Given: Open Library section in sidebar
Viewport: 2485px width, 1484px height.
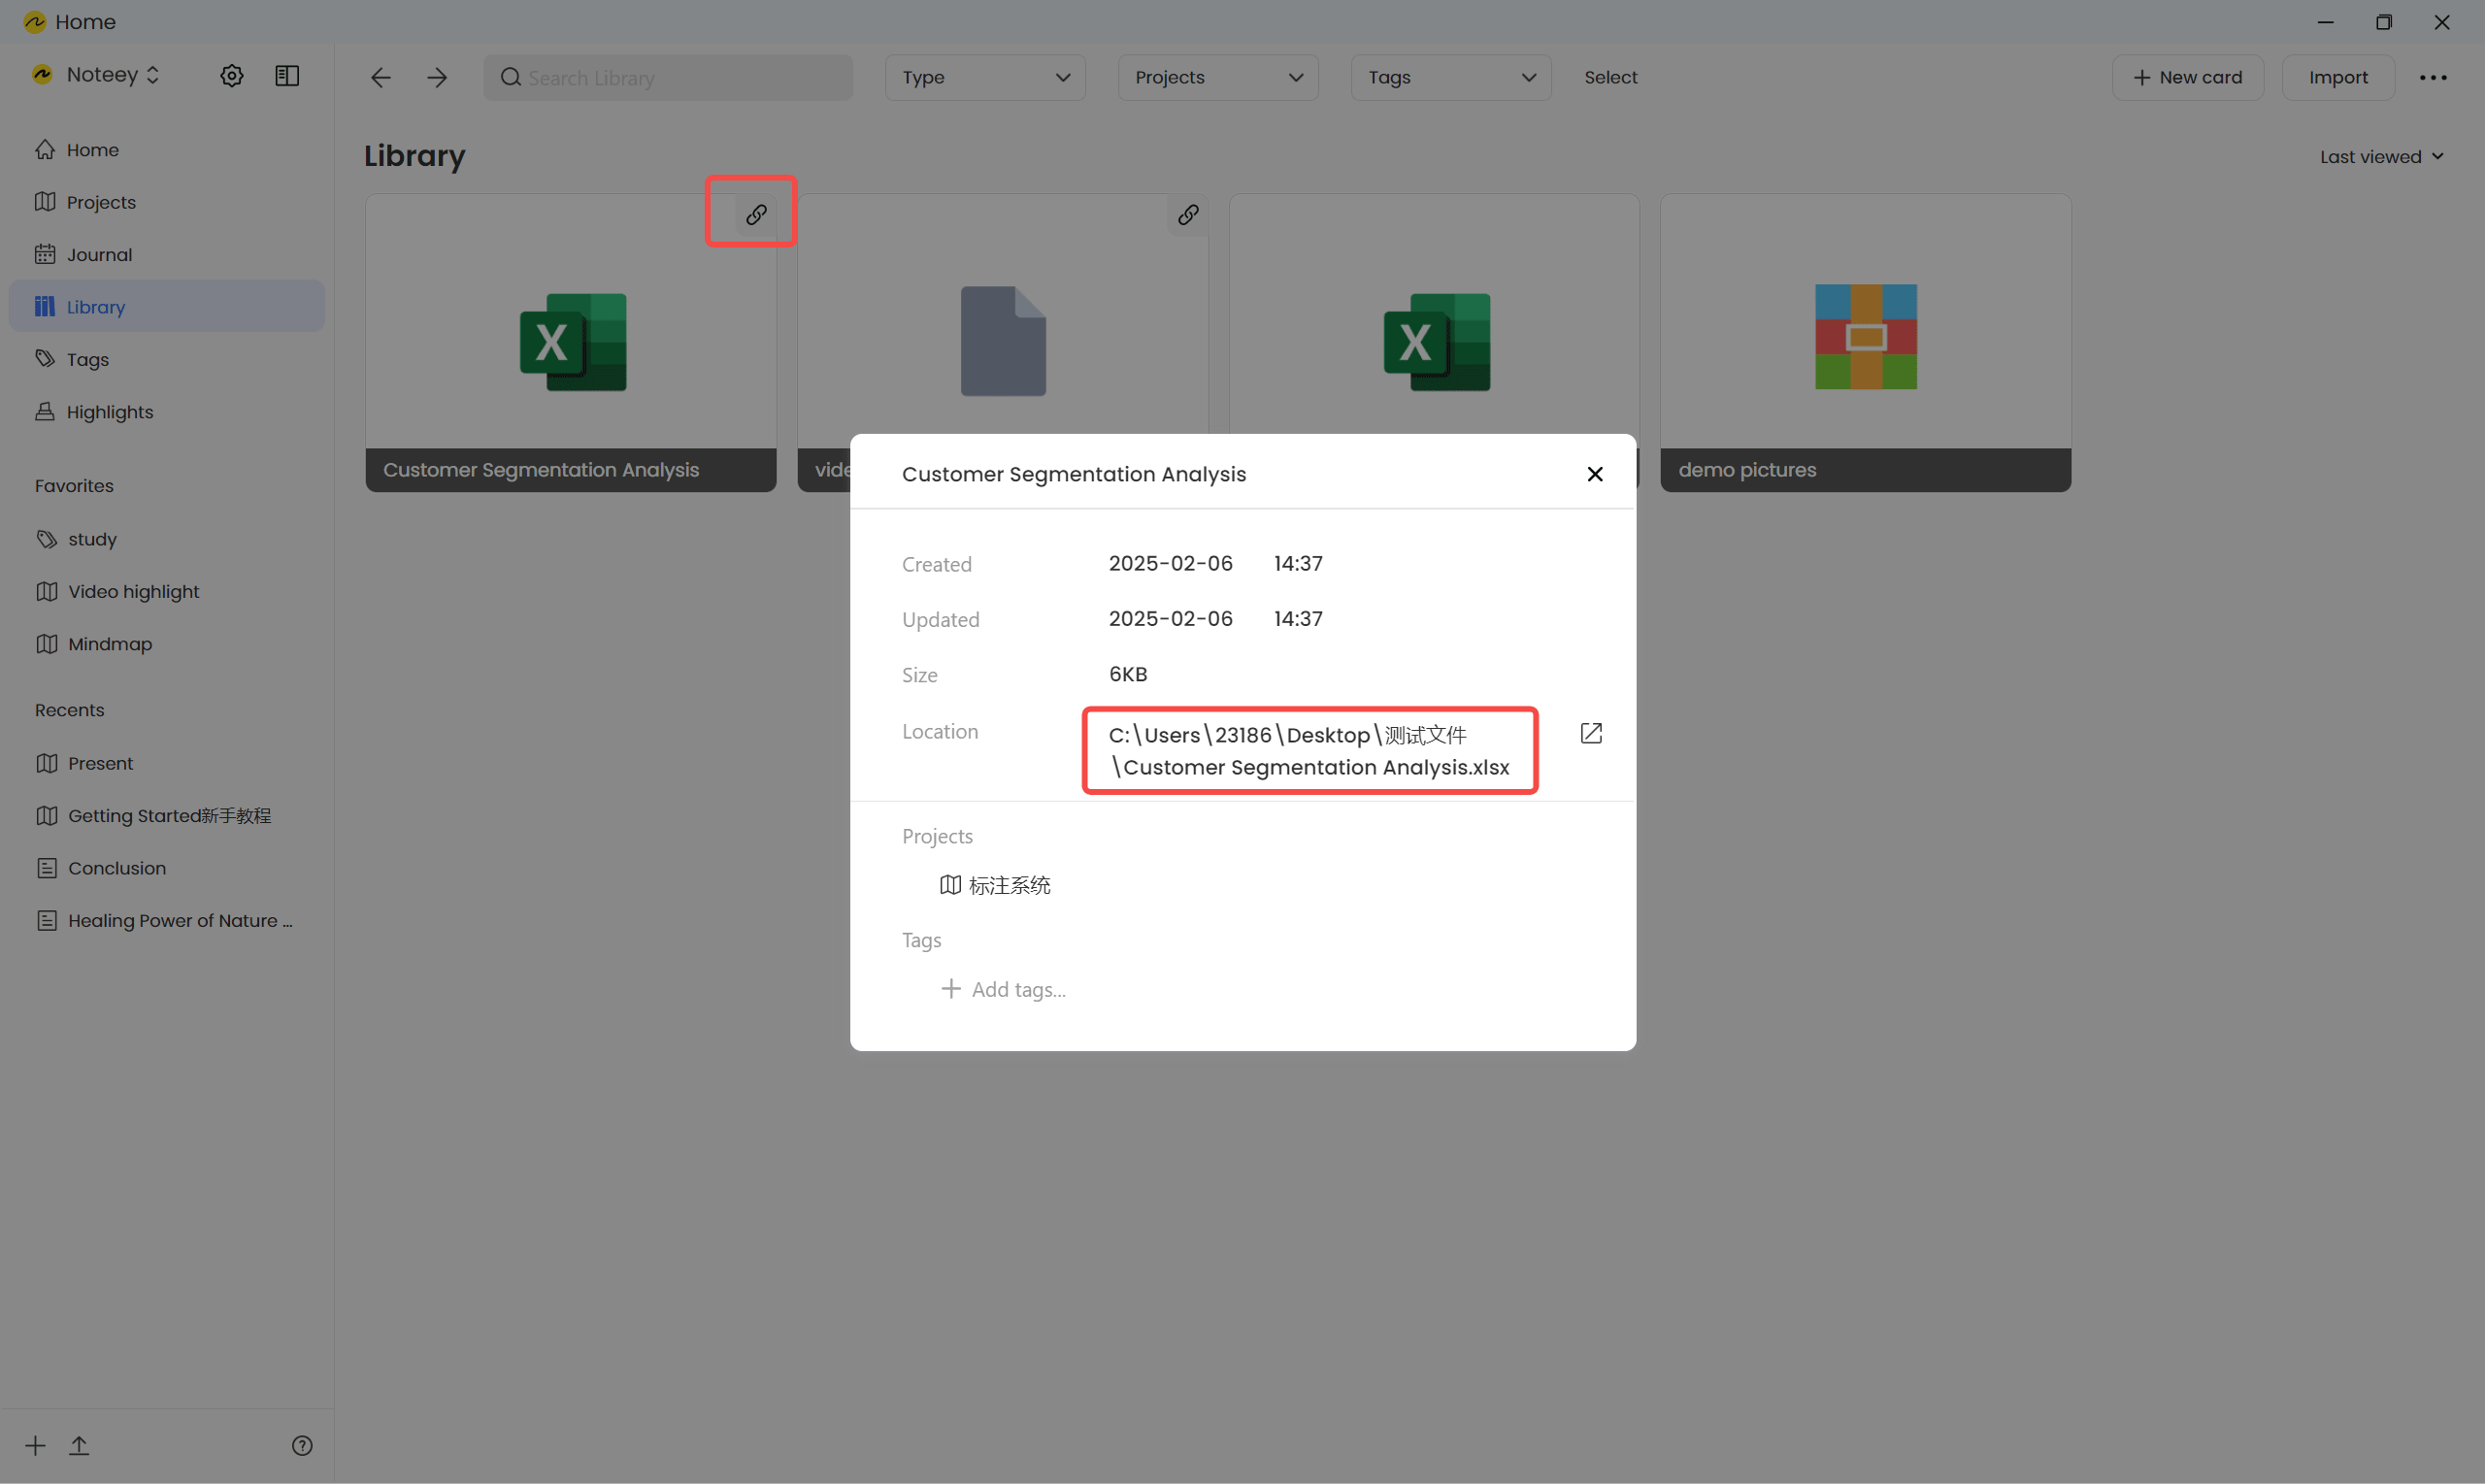Looking at the screenshot, I should [x=97, y=308].
